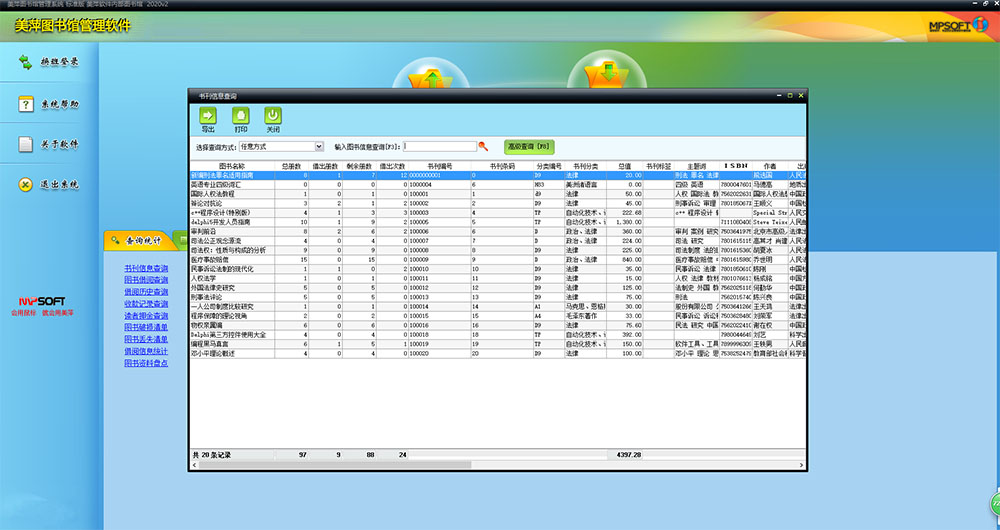Image resolution: width=1000 pixels, height=530 pixels.
Task: Open the 借阅信息统计 link
Action: (x=146, y=352)
